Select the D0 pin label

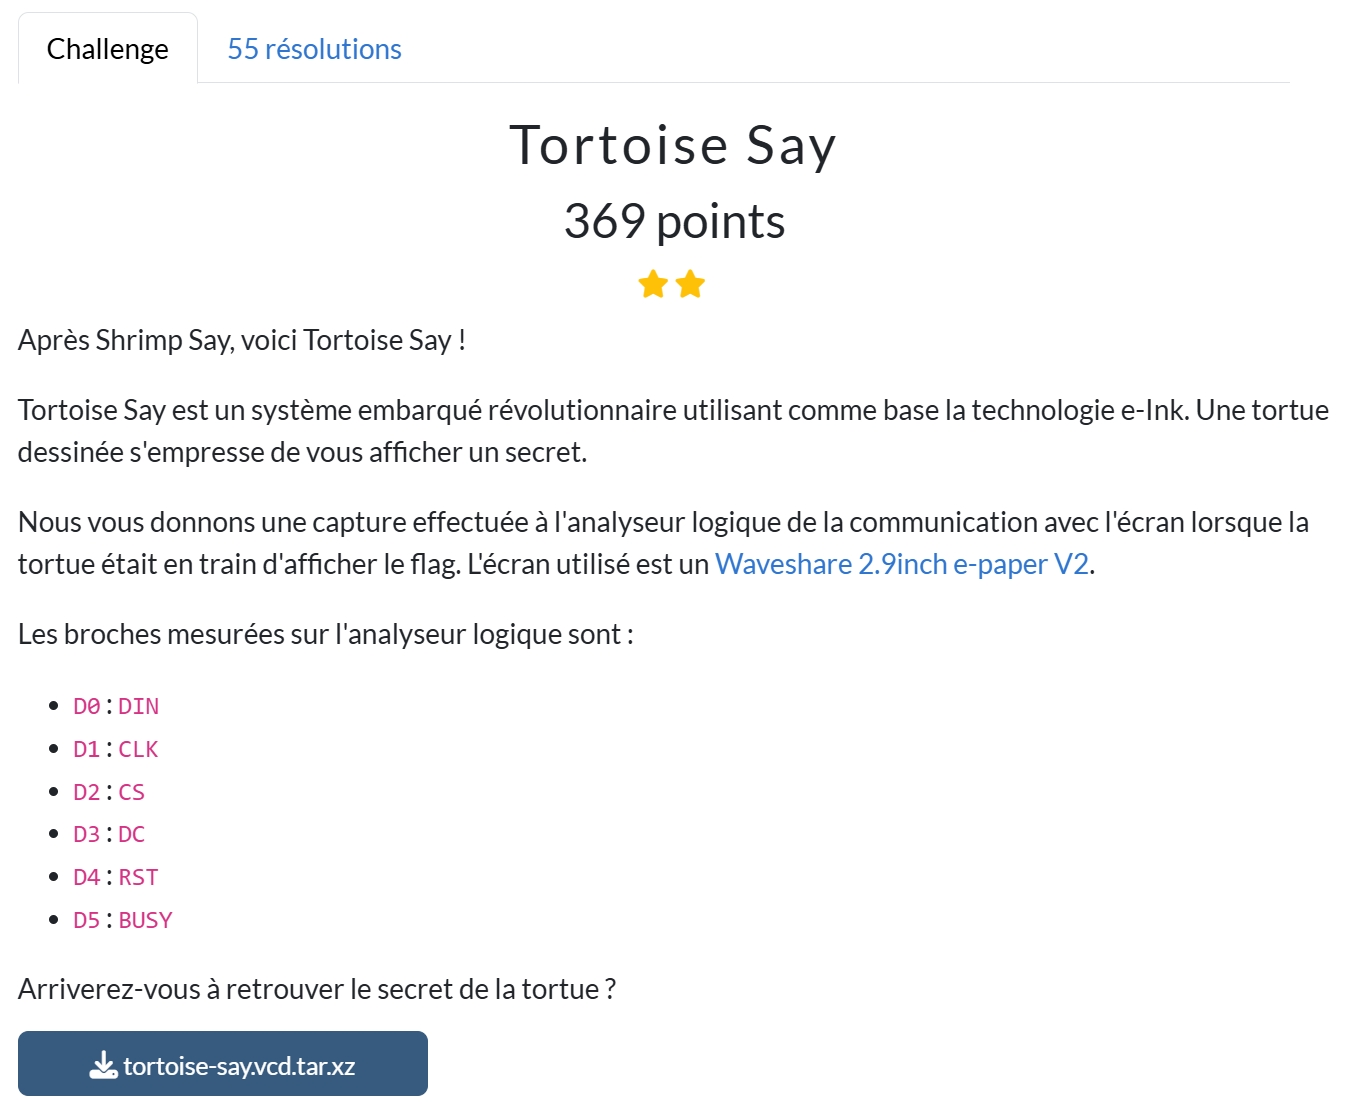(x=85, y=705)
